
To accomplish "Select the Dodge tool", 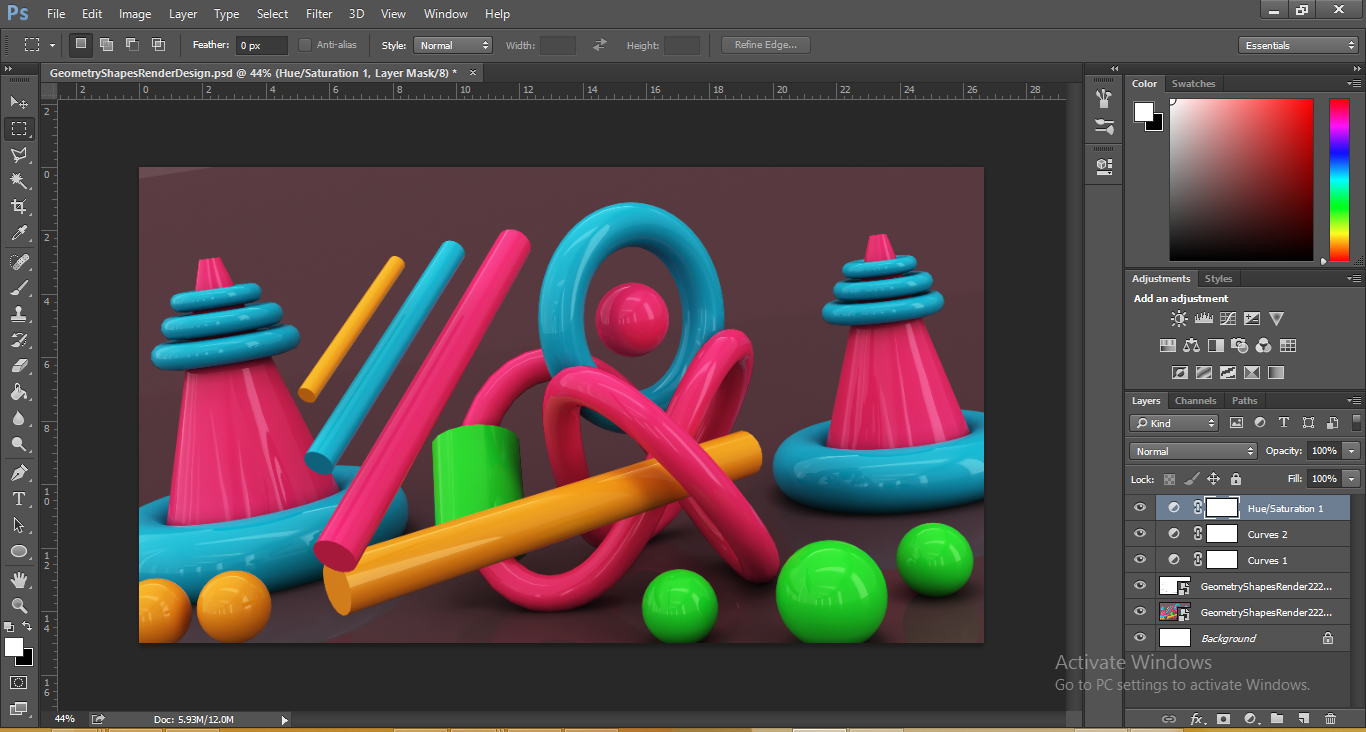I will point(18,444).
